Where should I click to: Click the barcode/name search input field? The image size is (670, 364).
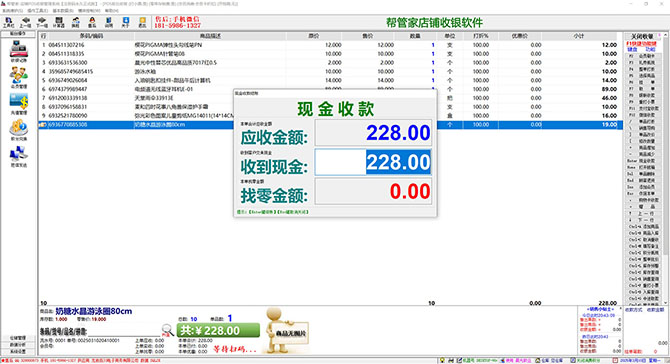(x=124, y=332)
